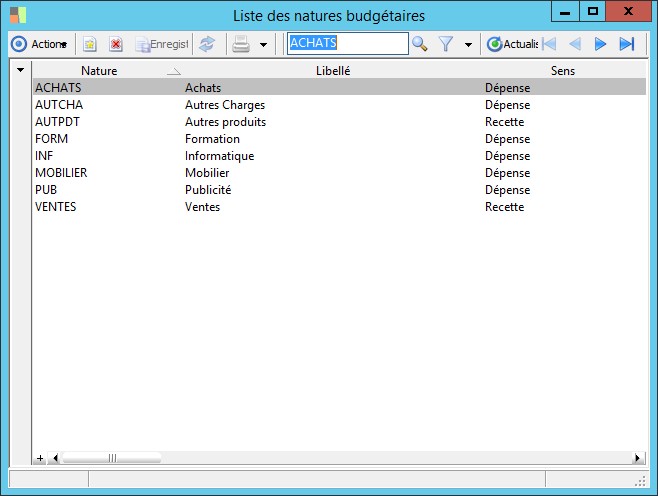Click Dépense in the PUB row
658x496 pixels.
point(507,190)
